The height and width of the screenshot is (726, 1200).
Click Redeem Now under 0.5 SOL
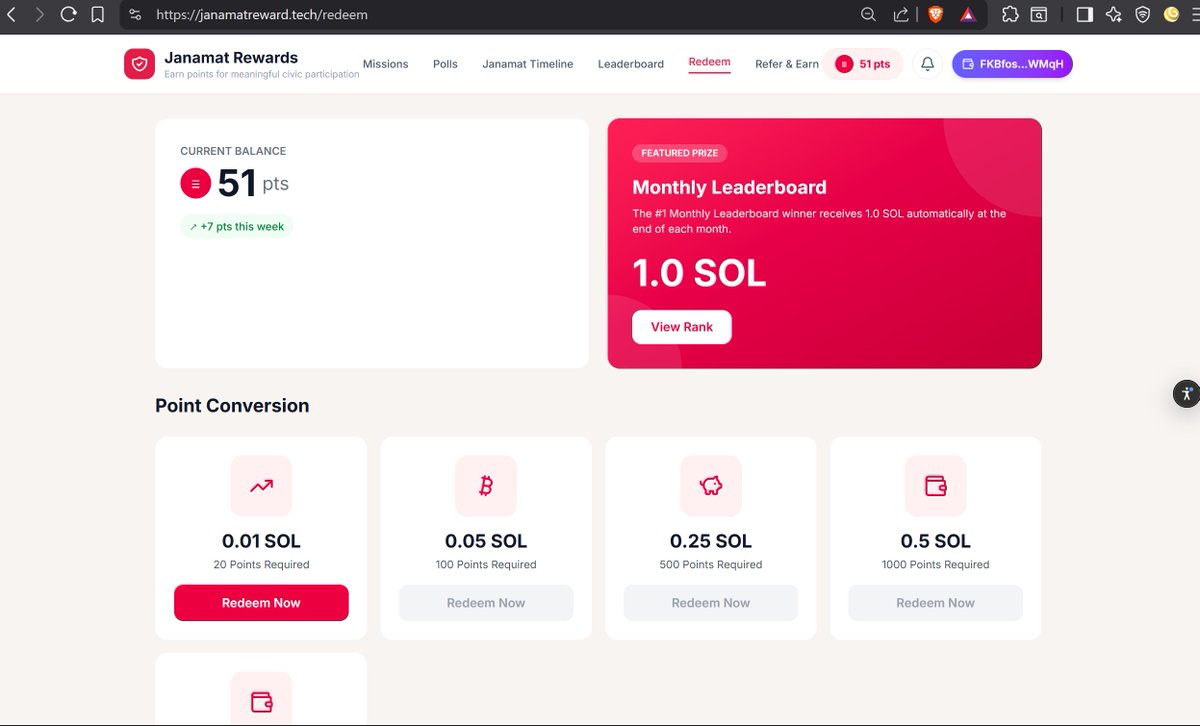[x=936, y=603]
